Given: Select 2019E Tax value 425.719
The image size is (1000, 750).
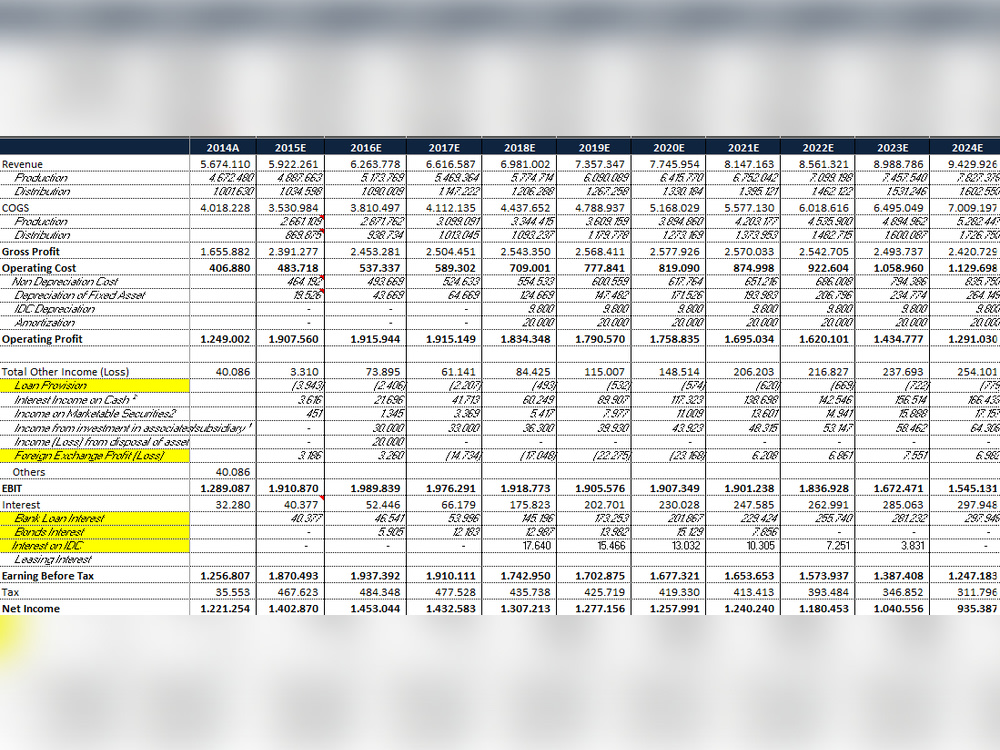Looking at the screenshot, I should (x=605, y=592).
